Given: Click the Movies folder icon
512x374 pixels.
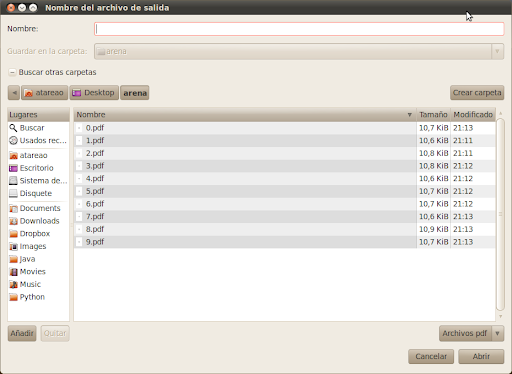Looking at the screenshot, I should (13, 272).
